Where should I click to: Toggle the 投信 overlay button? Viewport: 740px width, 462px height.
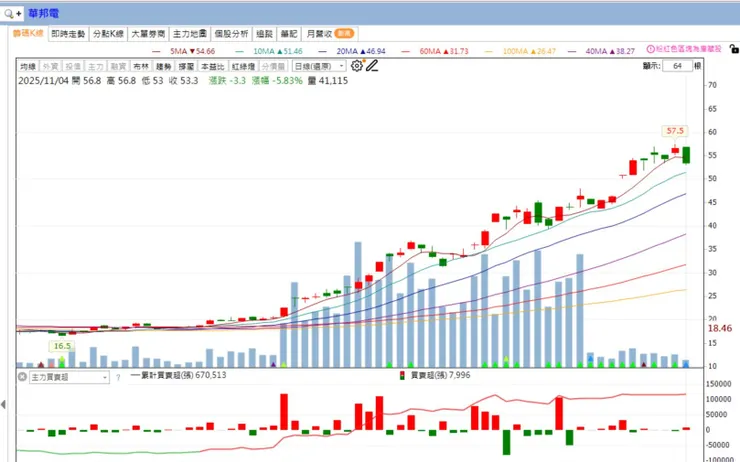tap(73, 67)
